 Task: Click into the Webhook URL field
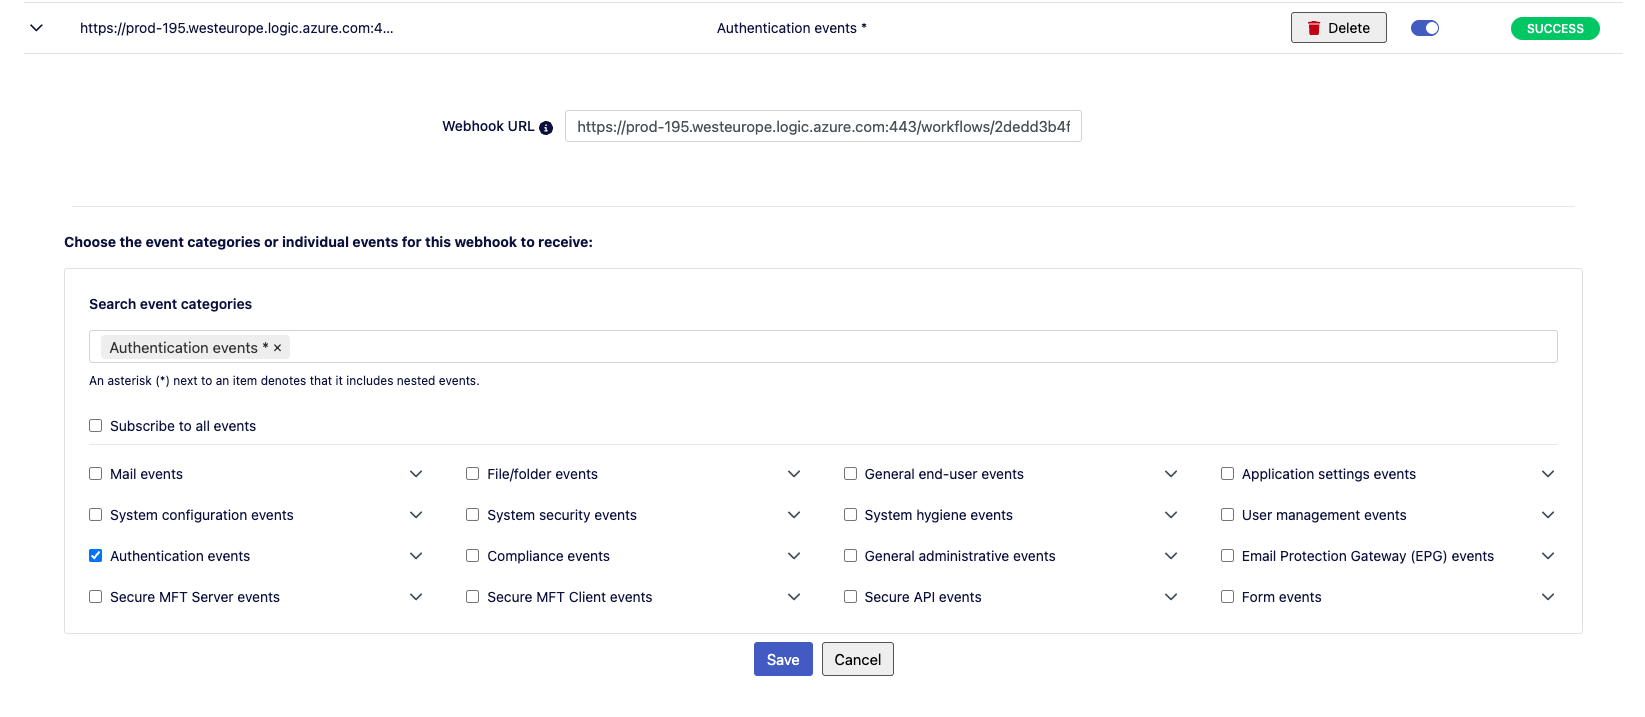coord(823,127)
